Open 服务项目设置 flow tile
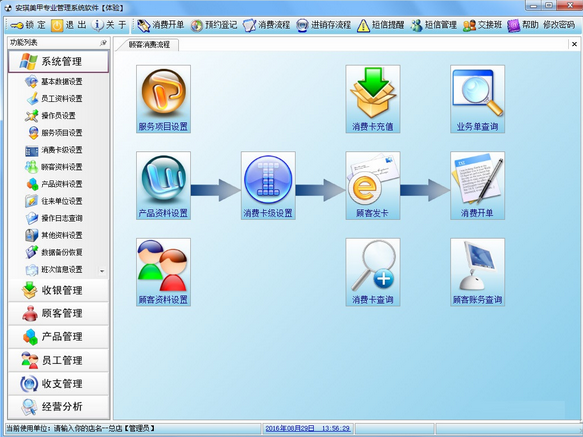 163,99
